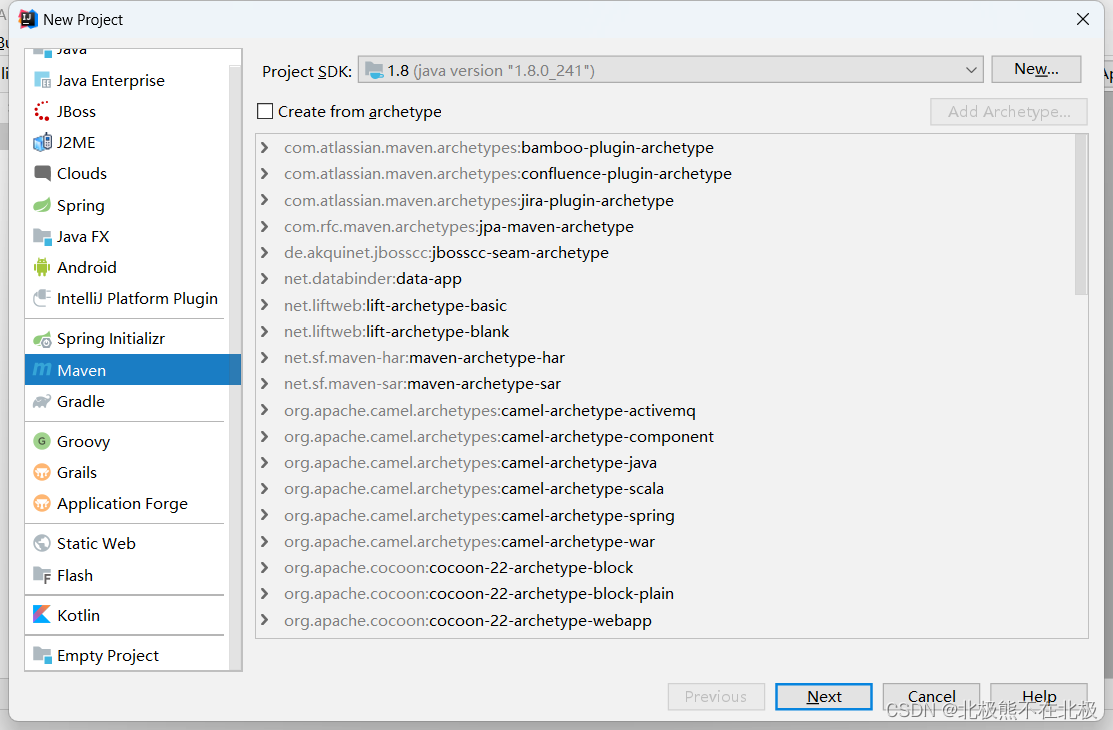This screenshot has width=1113, height=730.
Task: Click the archetype list vertical scrollbar
Action: (x=1081, y=214)
